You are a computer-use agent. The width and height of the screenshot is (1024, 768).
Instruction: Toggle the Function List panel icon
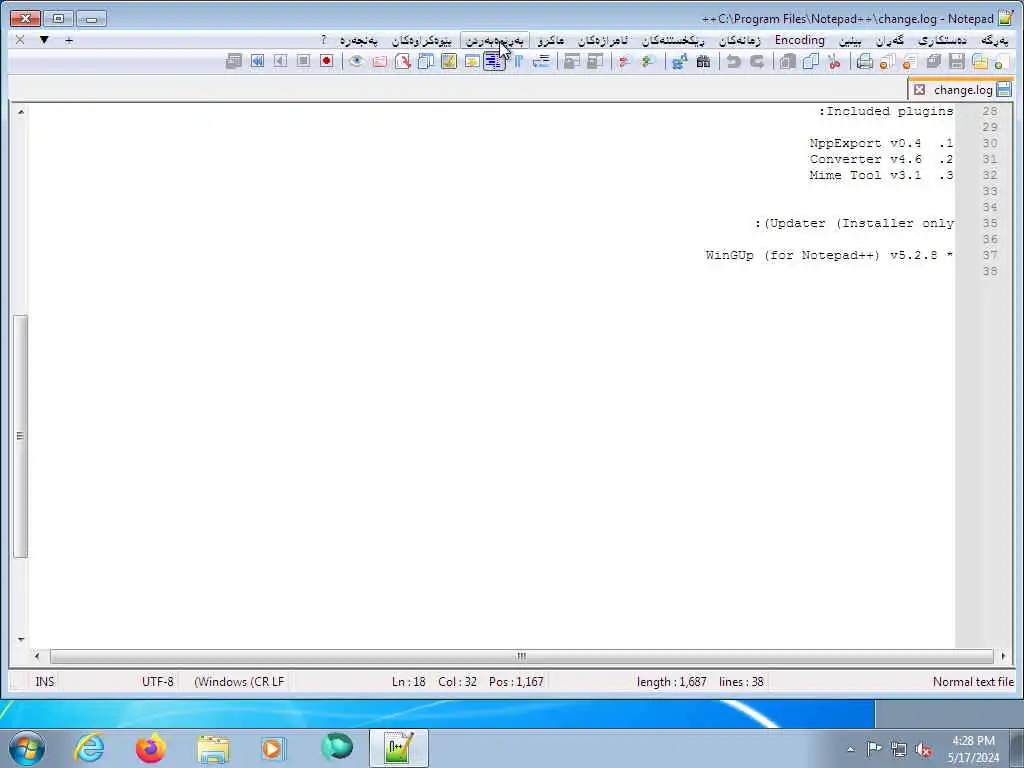click(402, 62)
